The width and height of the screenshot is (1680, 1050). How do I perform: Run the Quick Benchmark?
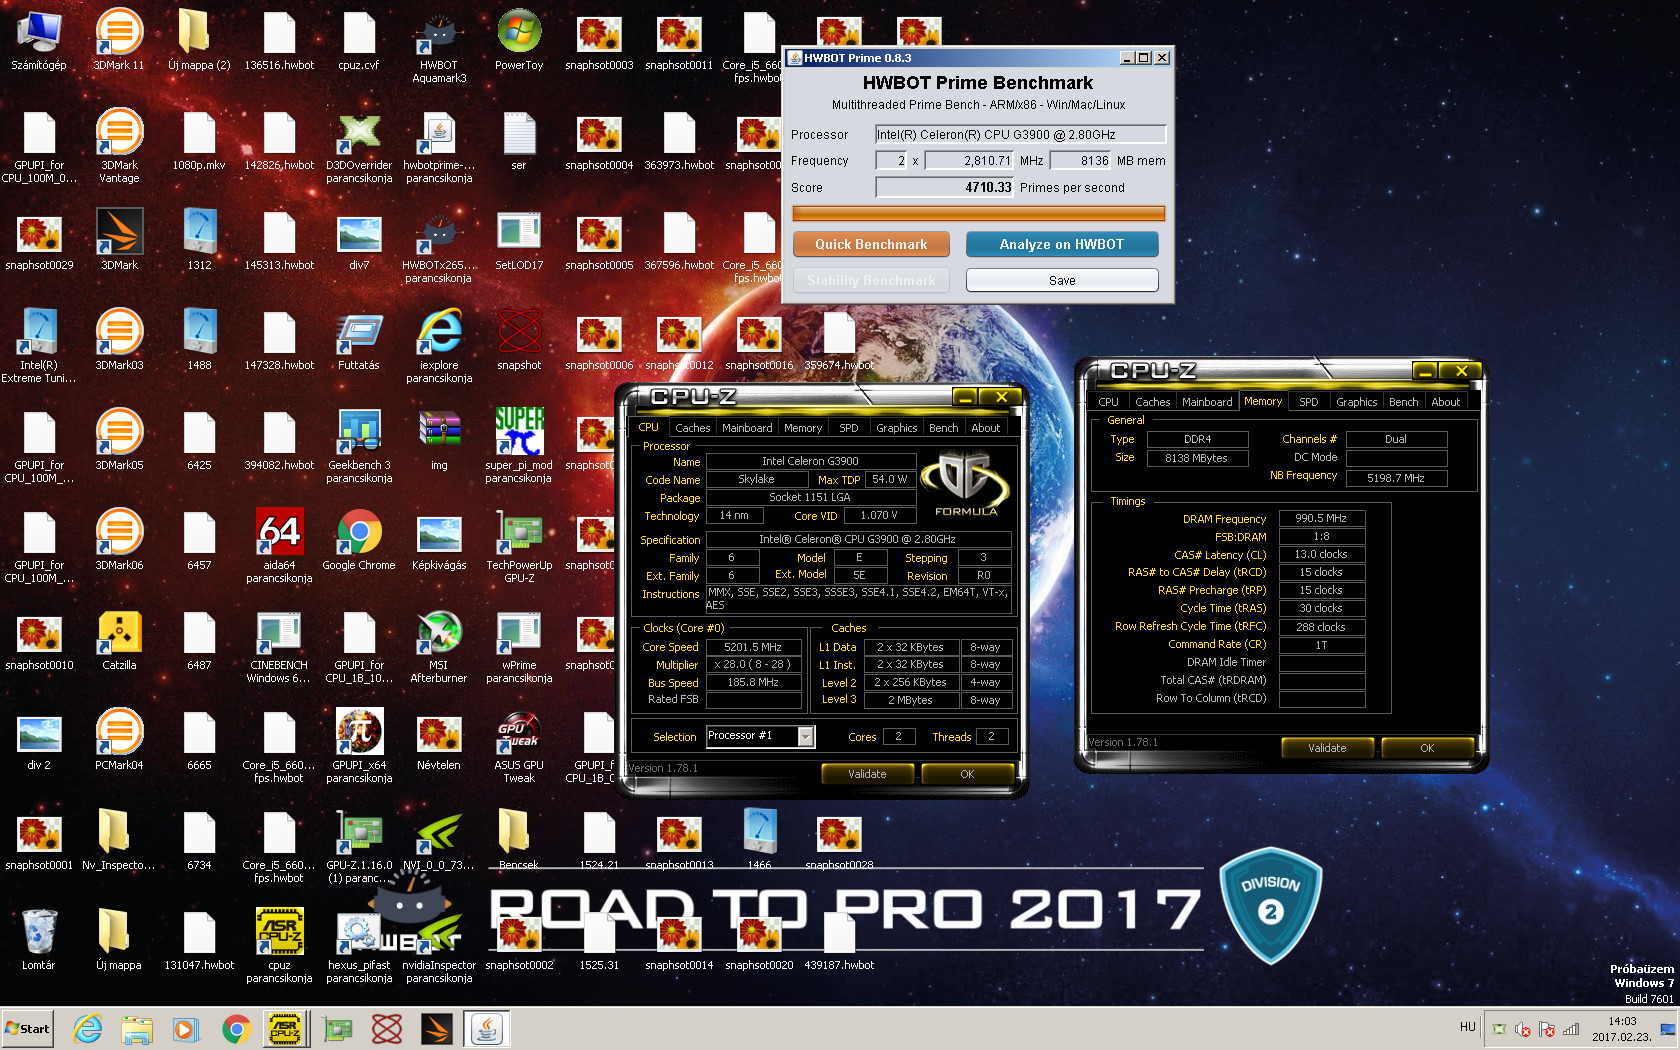point(871,244)
